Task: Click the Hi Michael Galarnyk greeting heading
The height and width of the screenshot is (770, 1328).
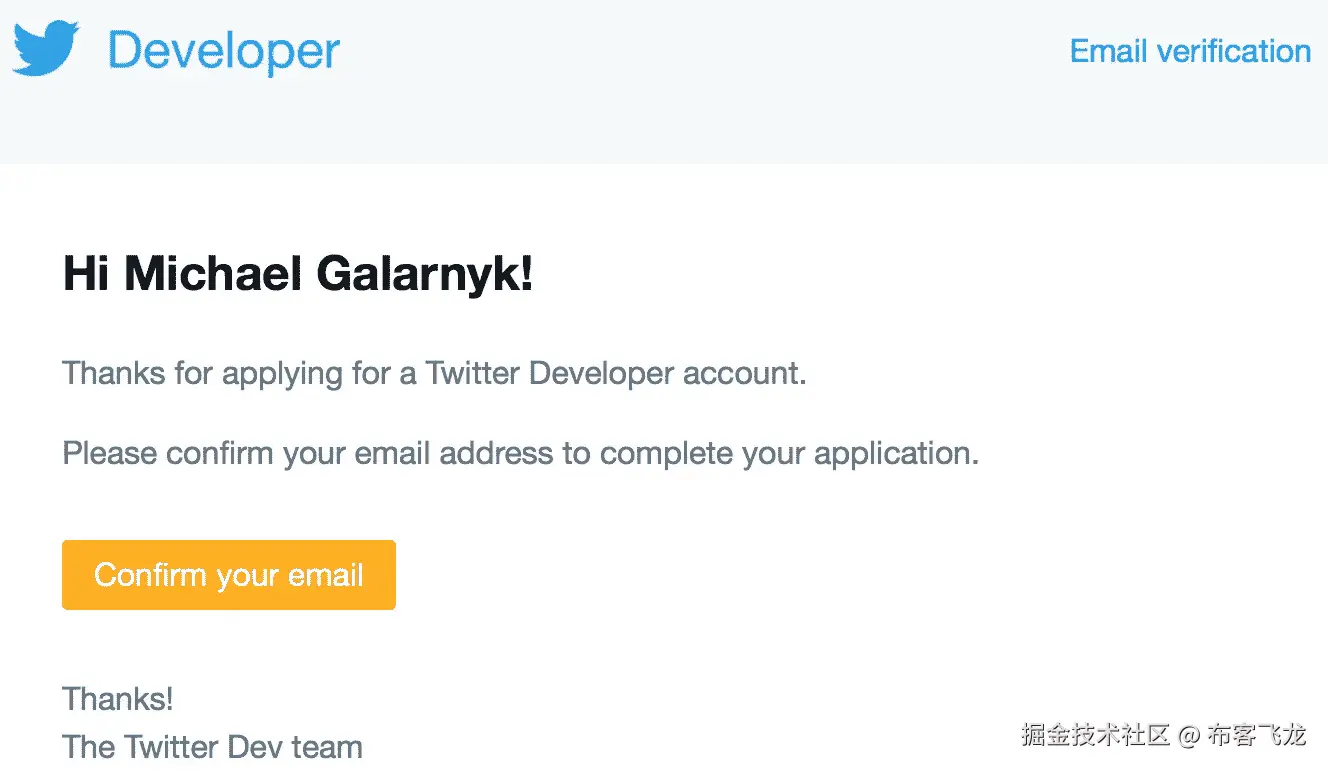Action: point(298,273)
